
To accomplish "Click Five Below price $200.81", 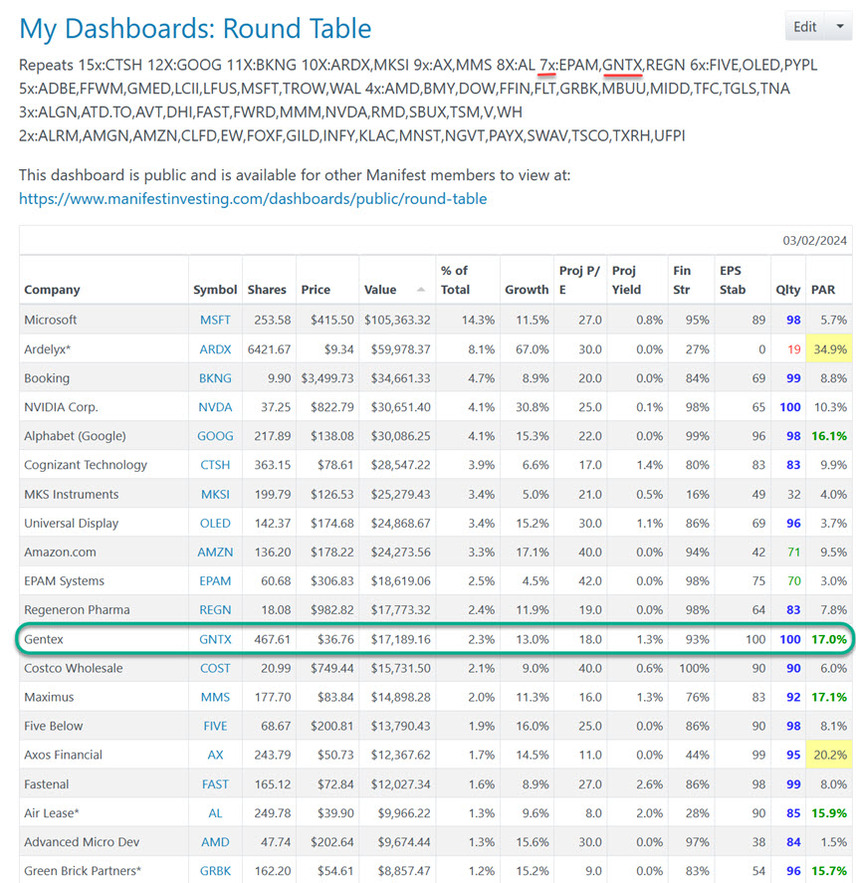I will tap(332, 726).
